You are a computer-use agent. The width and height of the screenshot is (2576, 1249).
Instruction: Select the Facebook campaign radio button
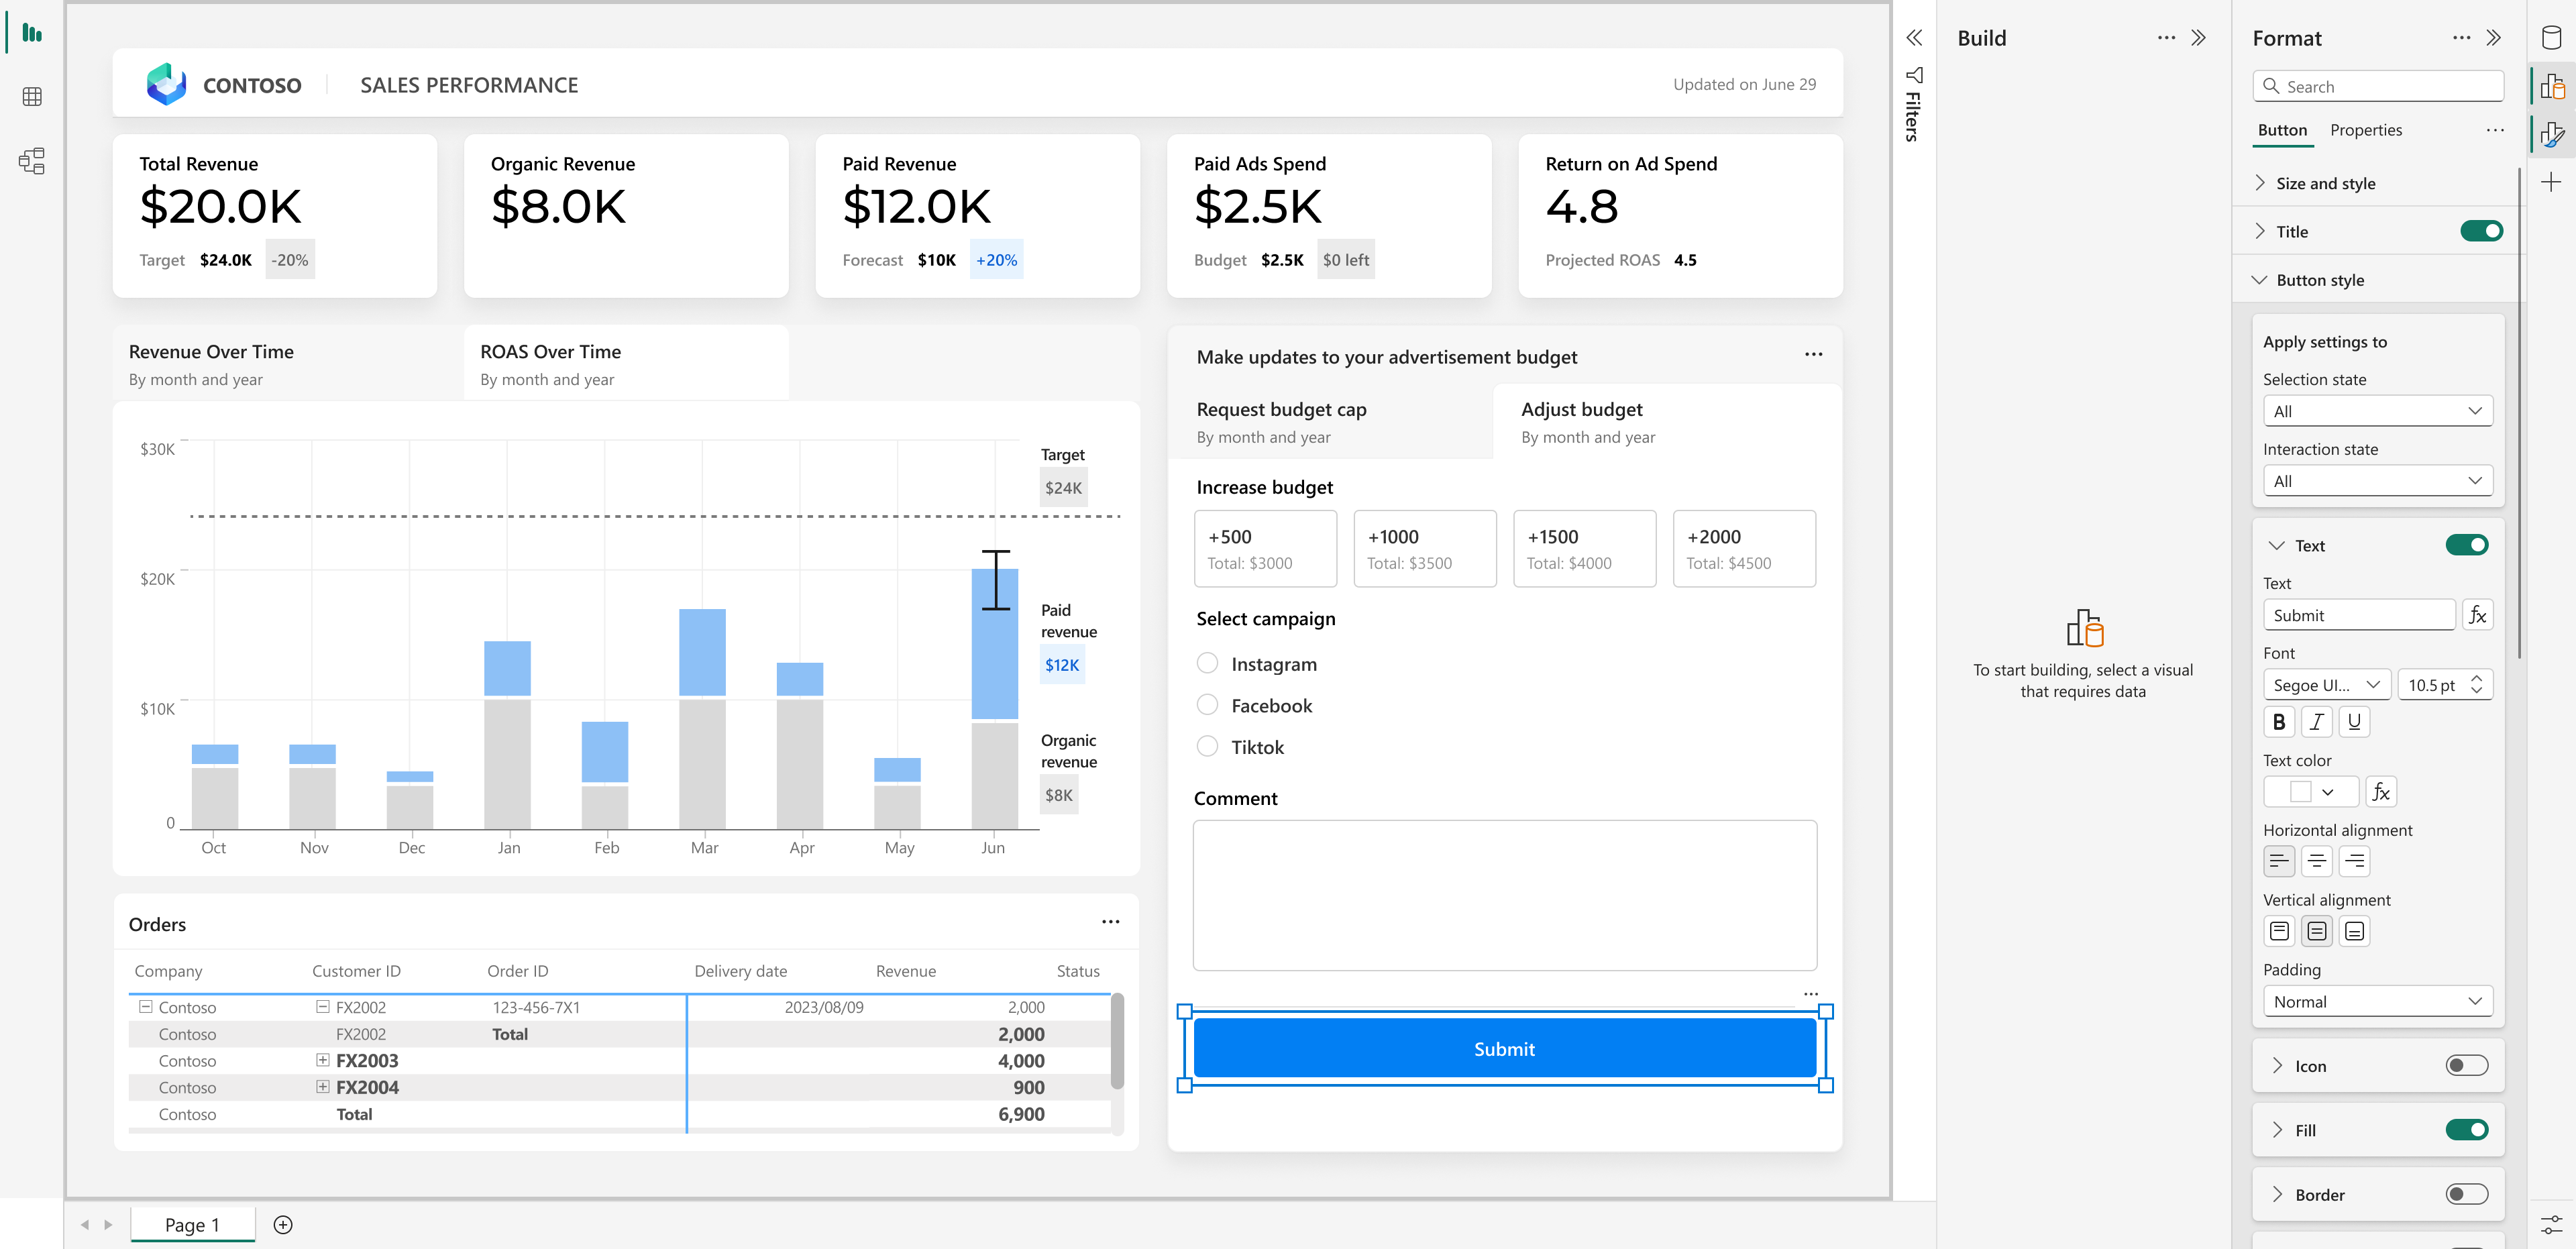pyautogui.click(x=1207, y=705)
